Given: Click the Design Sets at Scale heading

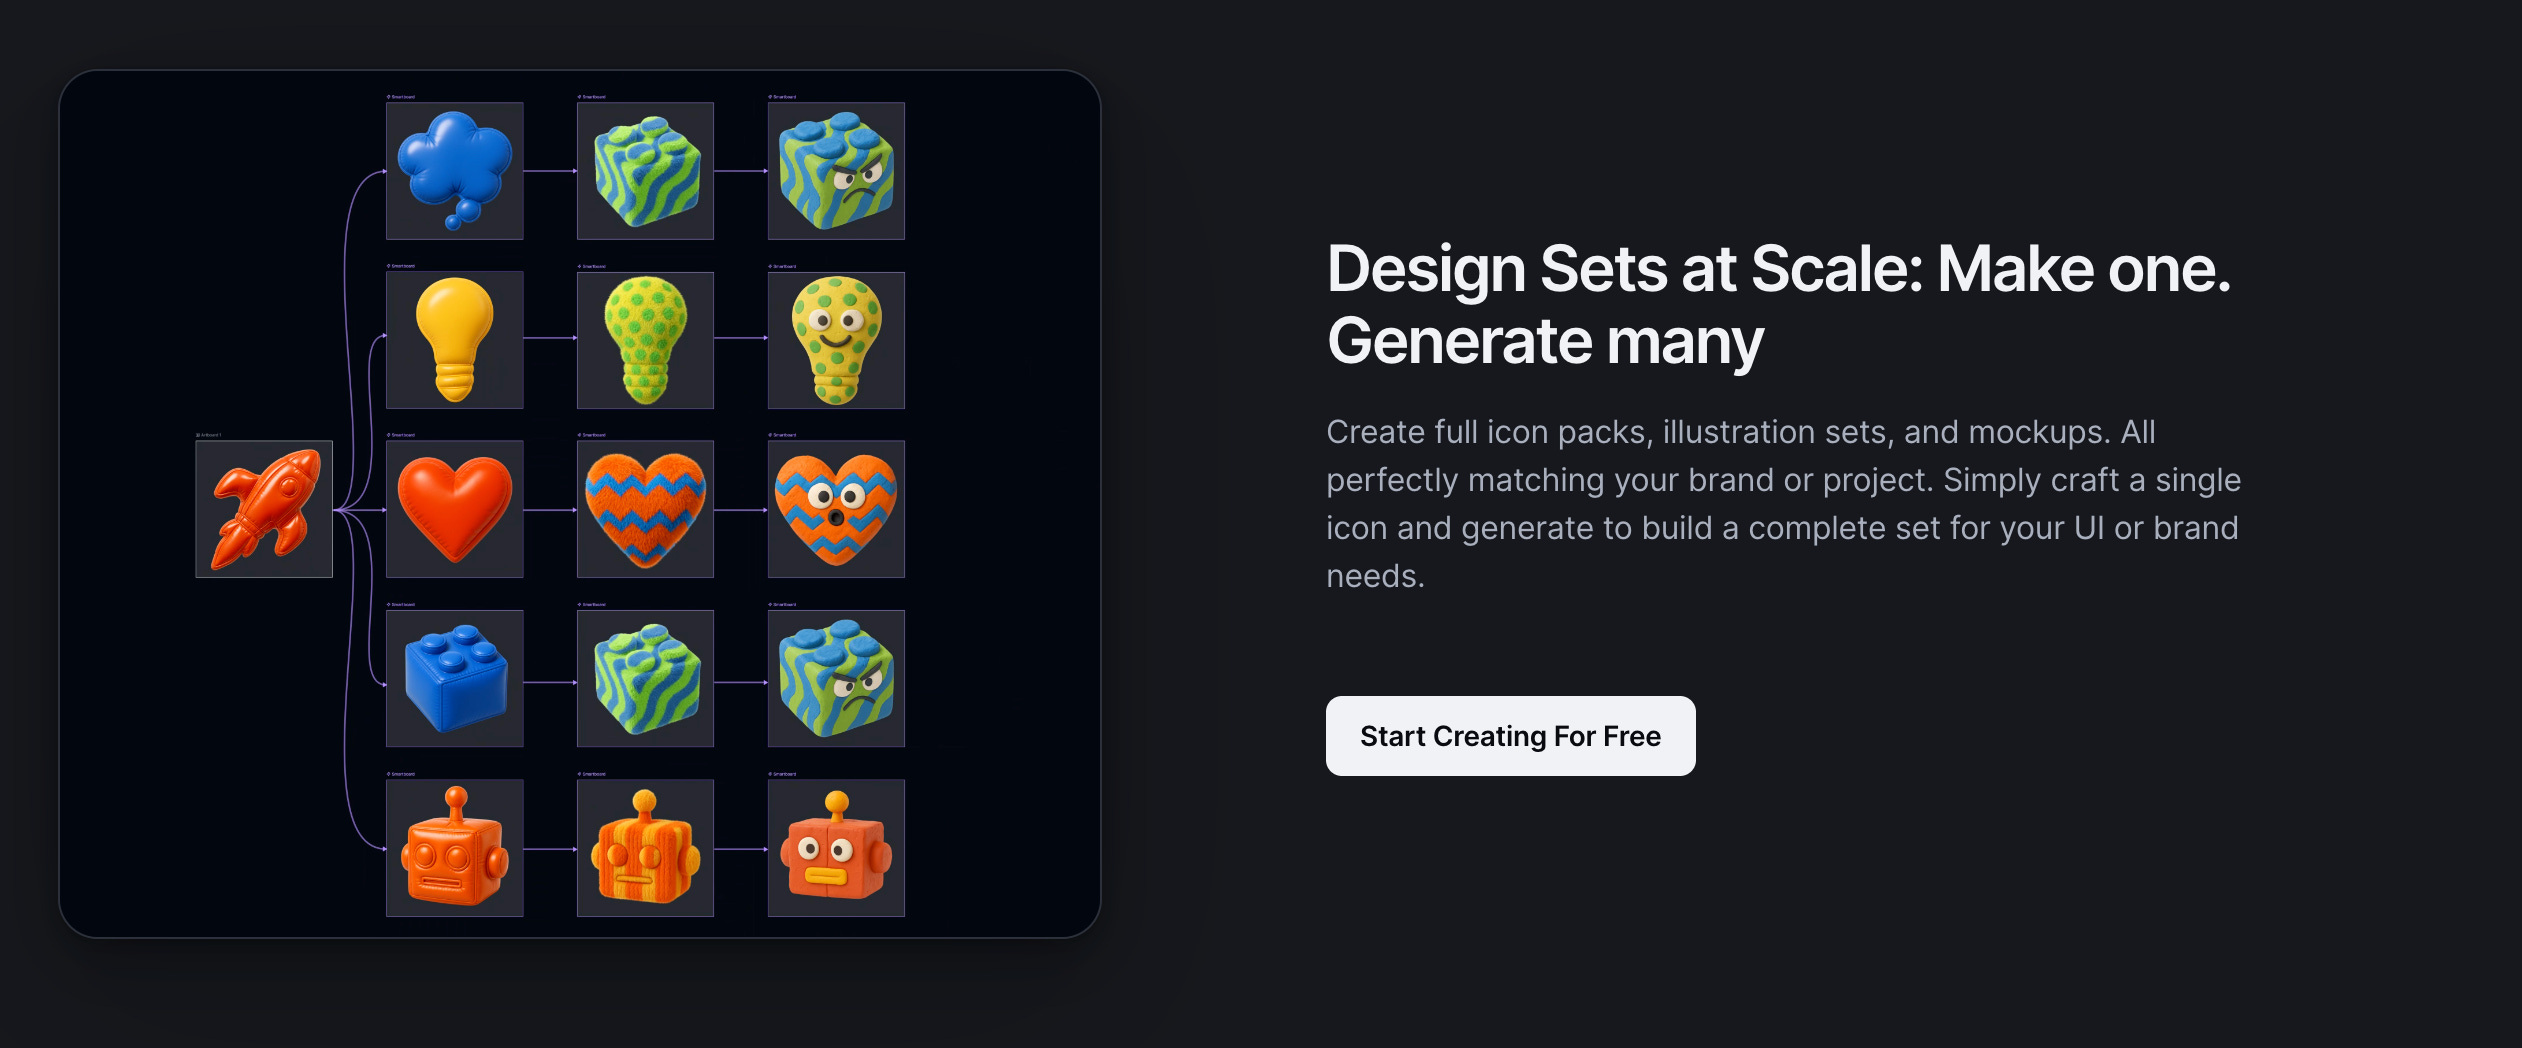Looking at the screenshot, I should click(1779, 305).
